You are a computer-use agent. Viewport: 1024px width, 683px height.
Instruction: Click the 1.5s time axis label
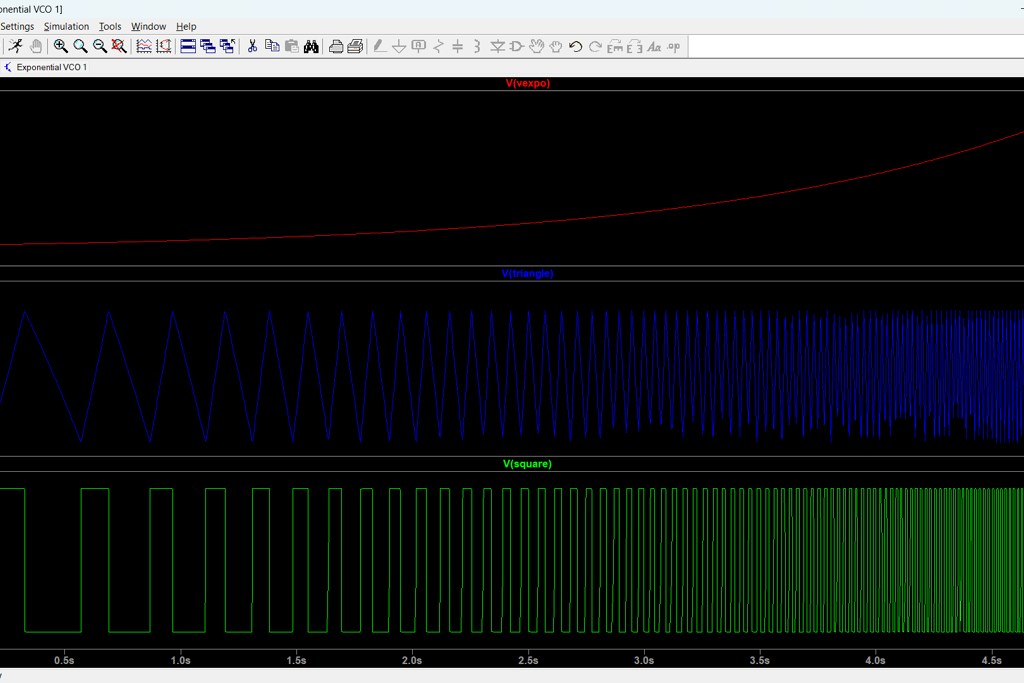(296, 660)
